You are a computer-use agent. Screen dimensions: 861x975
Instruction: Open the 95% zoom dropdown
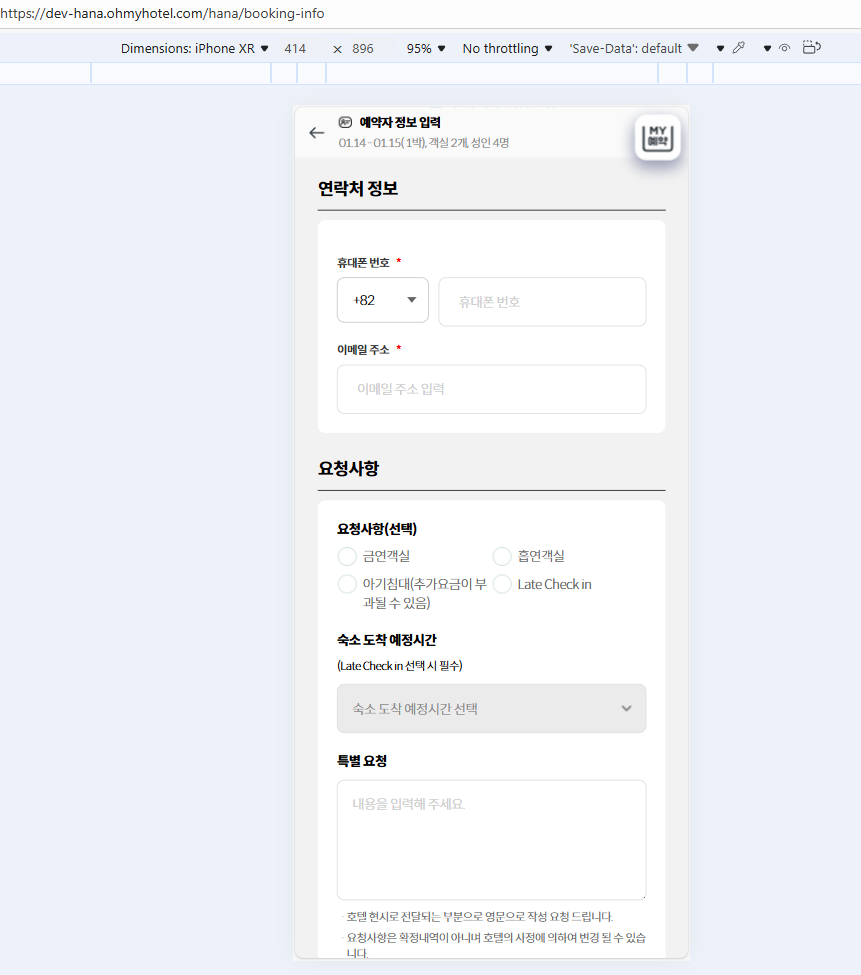coord(426,49)
